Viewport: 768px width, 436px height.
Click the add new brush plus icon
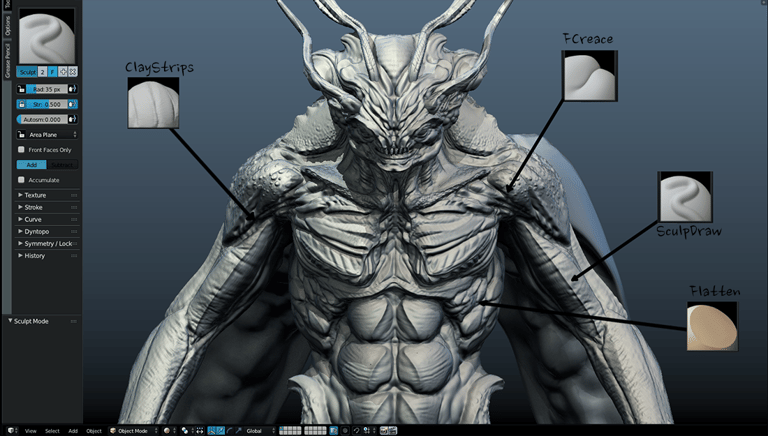click(x=63, y=72)
